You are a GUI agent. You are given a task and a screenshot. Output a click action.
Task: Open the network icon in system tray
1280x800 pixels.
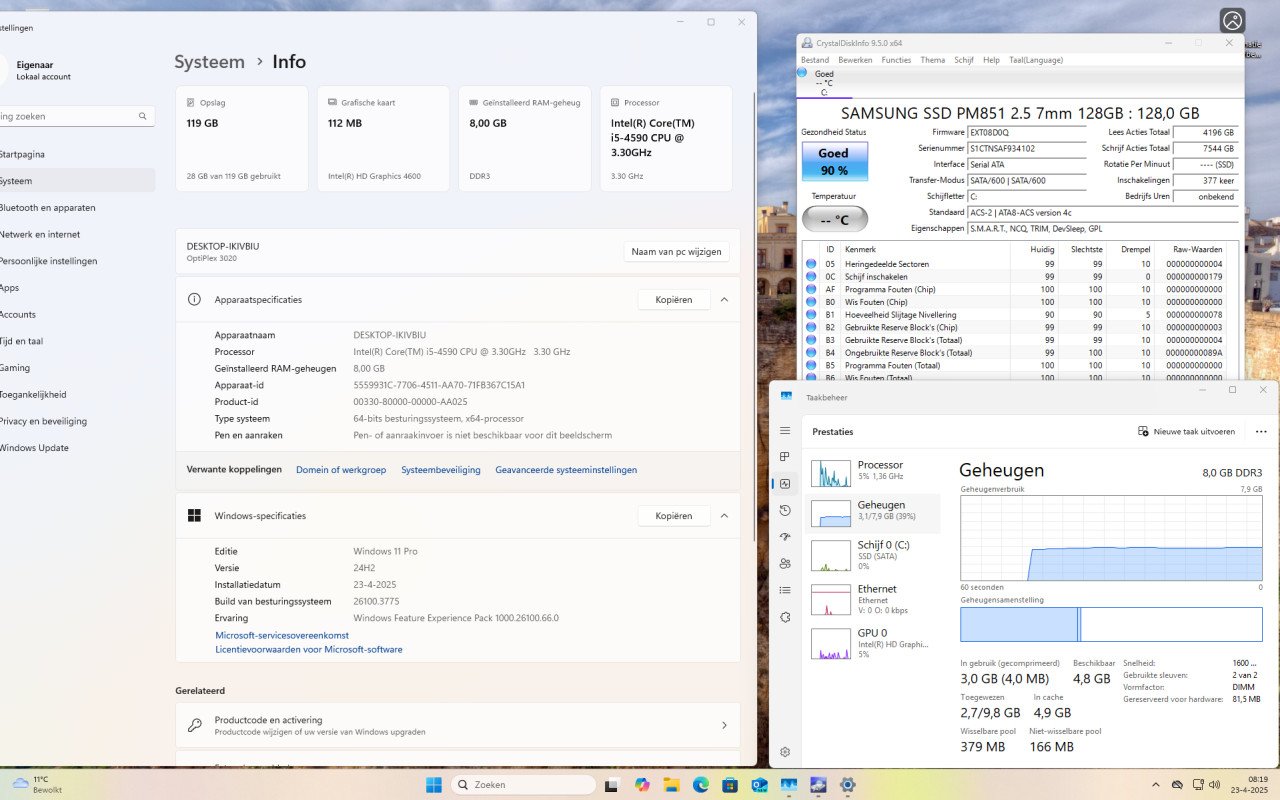[1196, 785]
